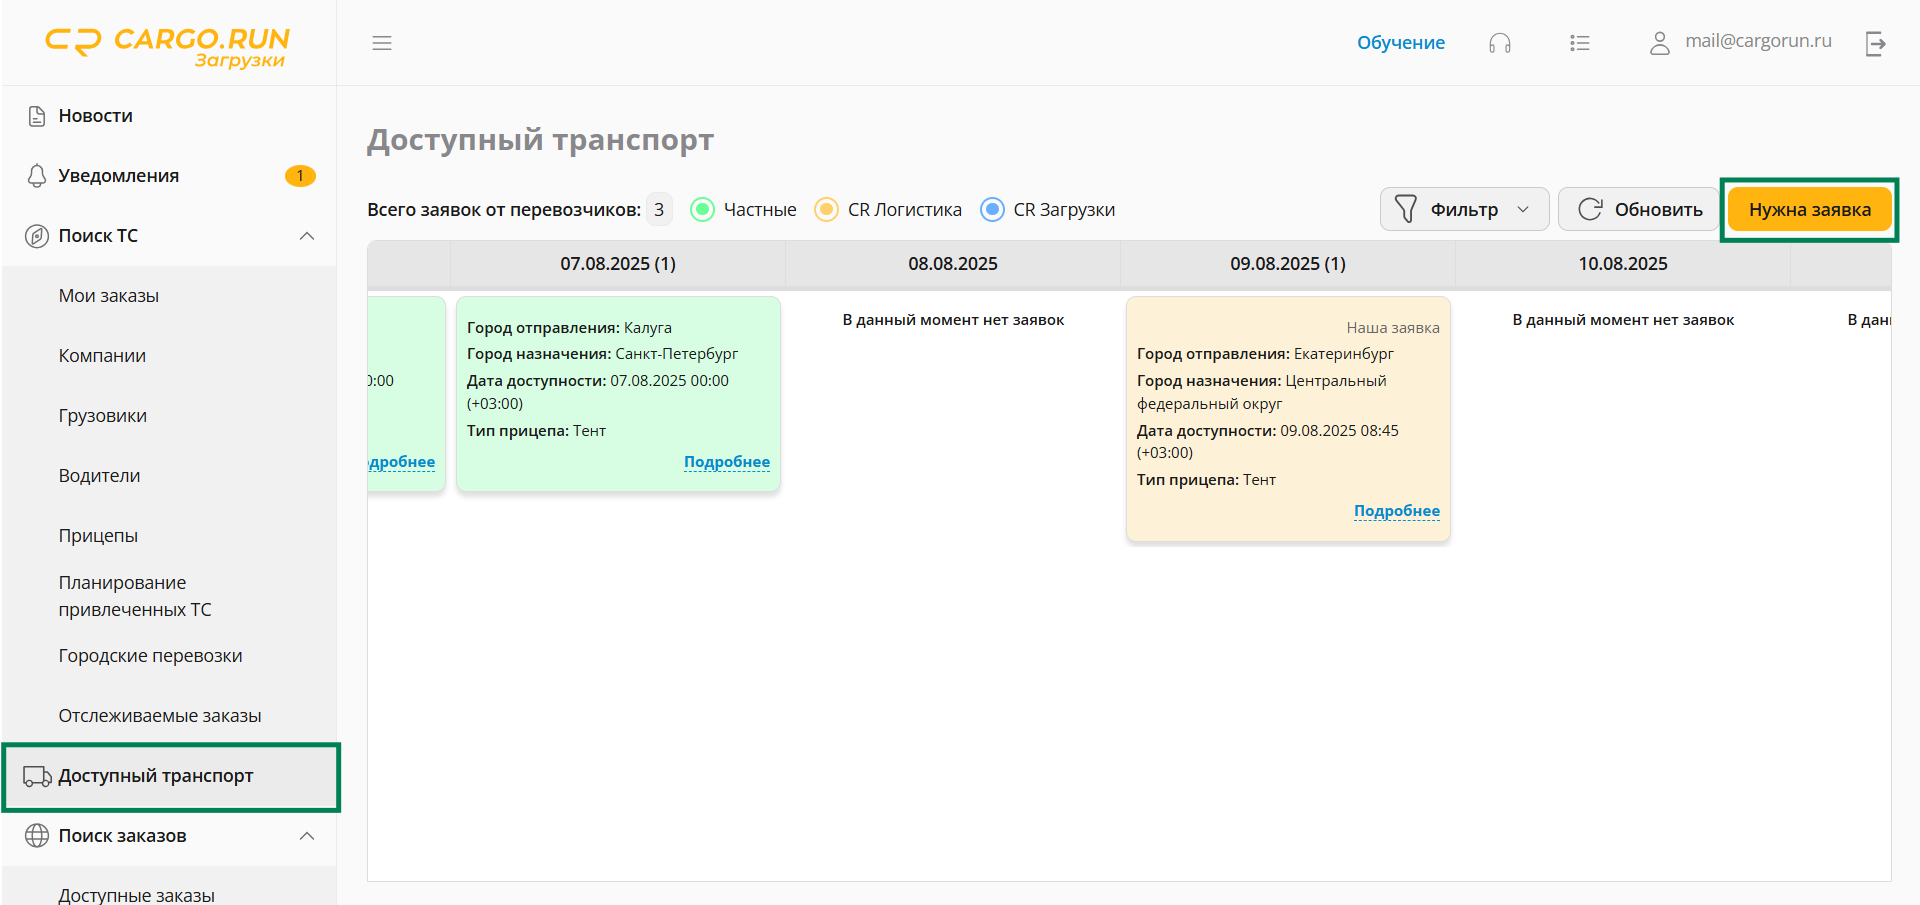Click the hamburger menu icon
1920x905 pixels.
click(x=381, y=43)
